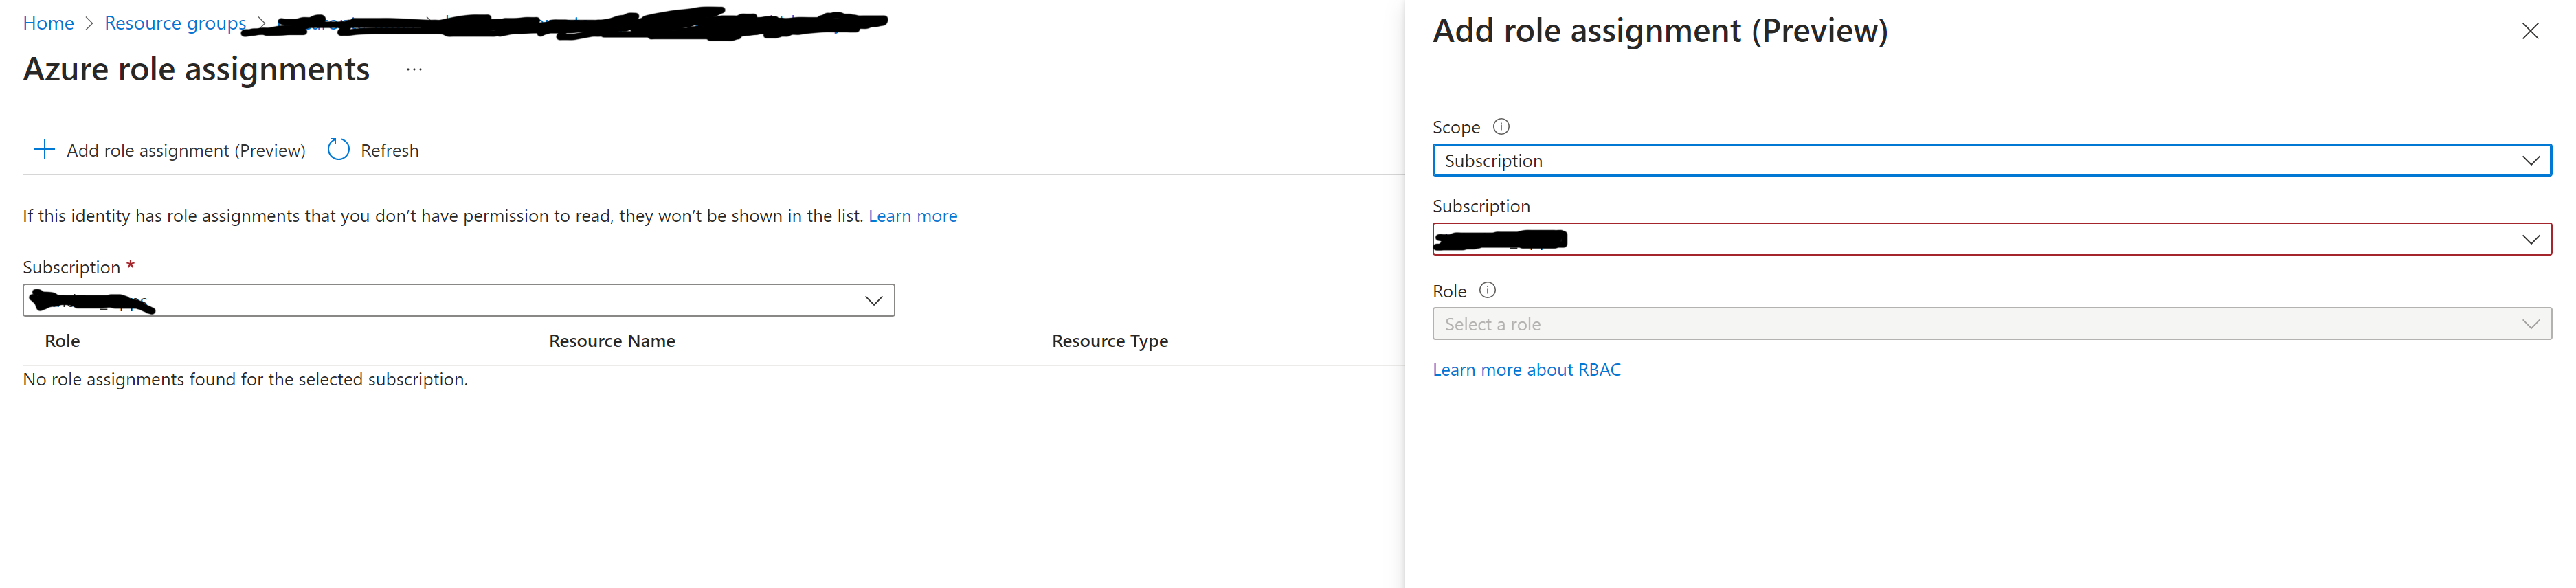Image resolution: width=2576 pixels, height=588 pixels.
Task: Click the Scope info icon
Action: tap(1501, 127)
